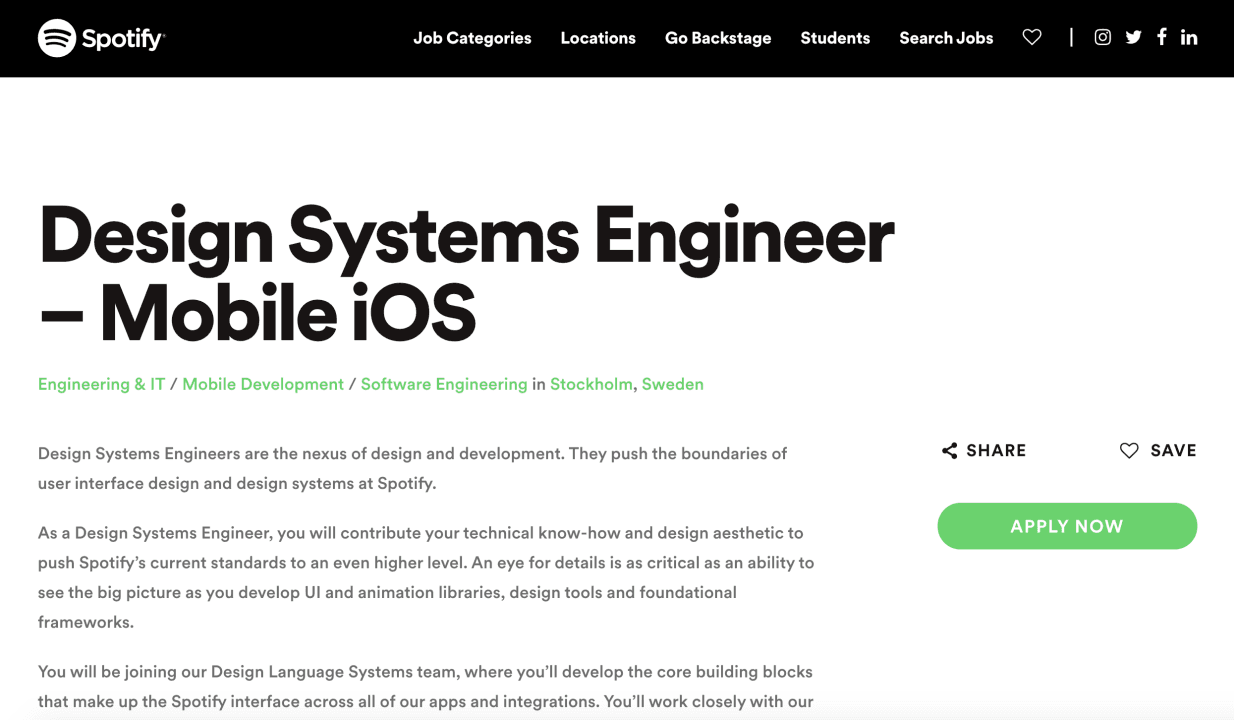
Task: Go to Spotify's Facebook page
Action: pos(1161,37)
